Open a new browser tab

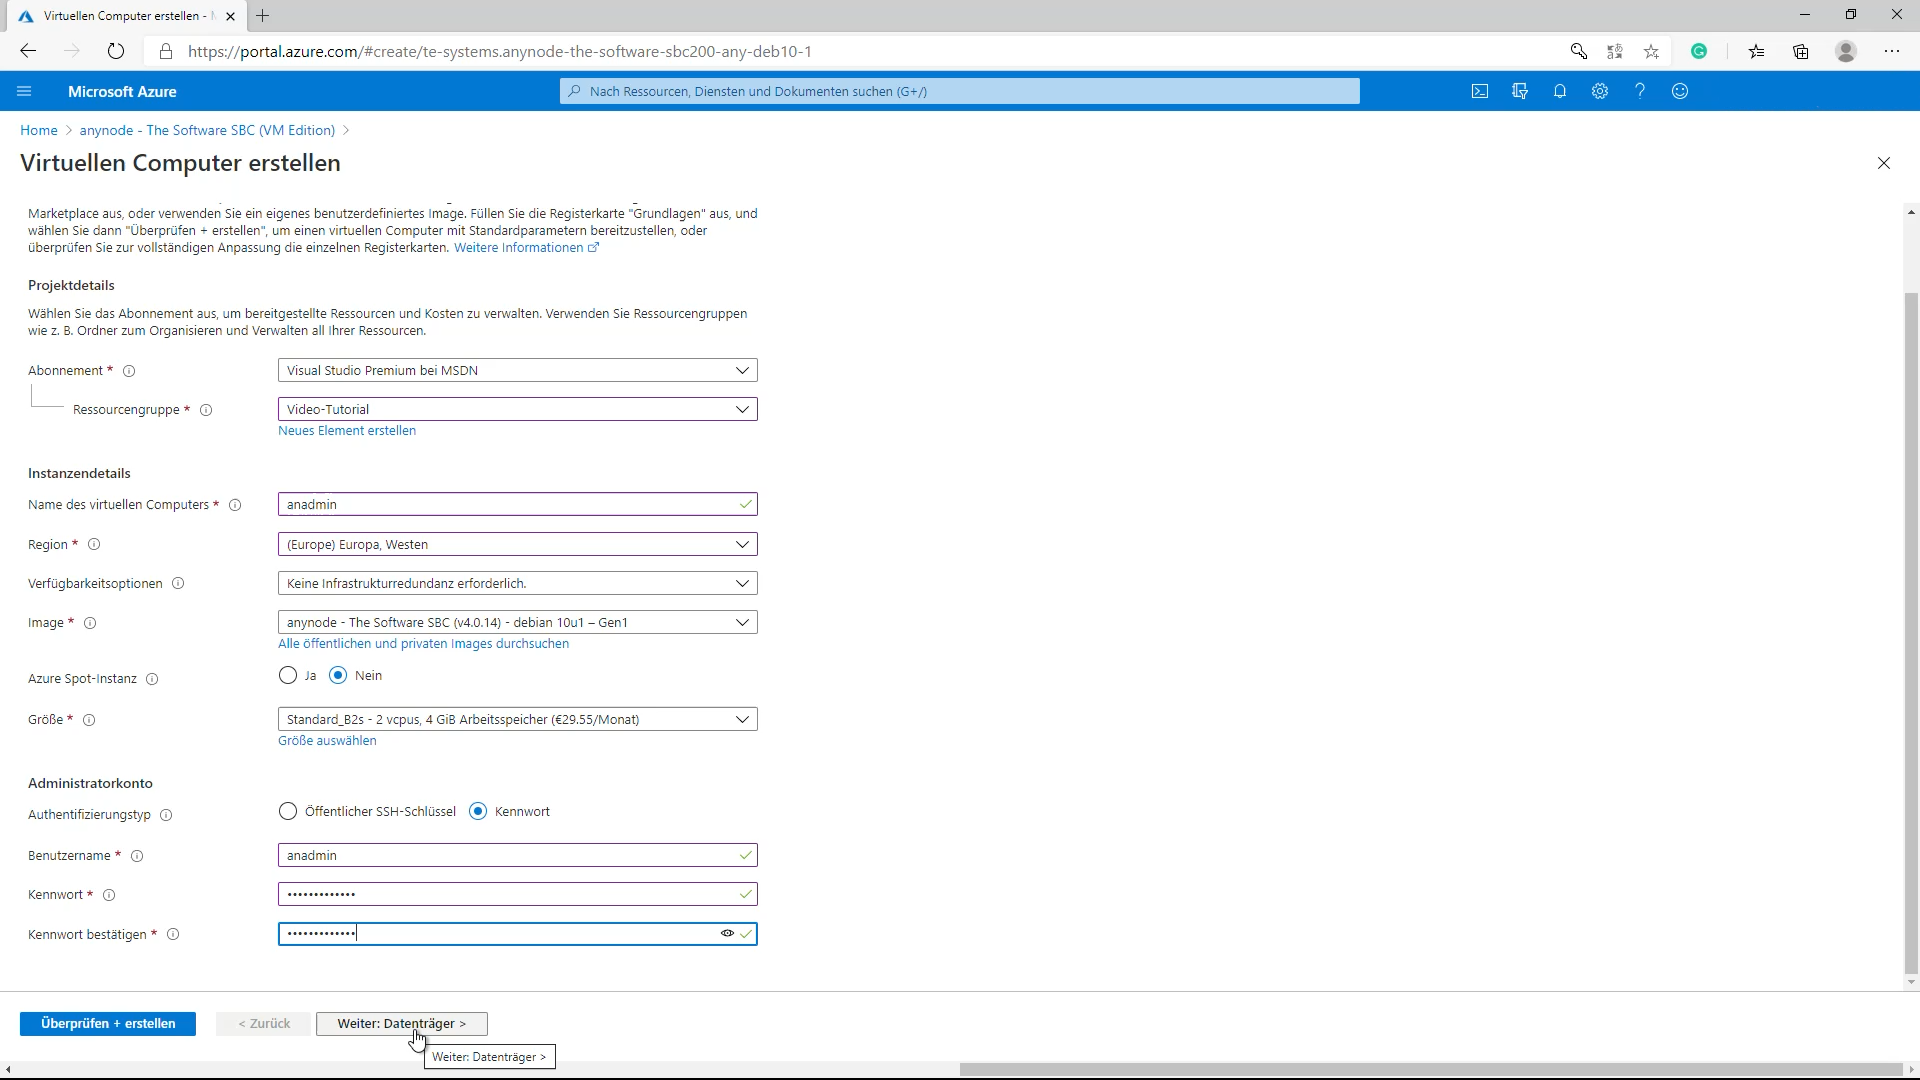coord(263,16)
